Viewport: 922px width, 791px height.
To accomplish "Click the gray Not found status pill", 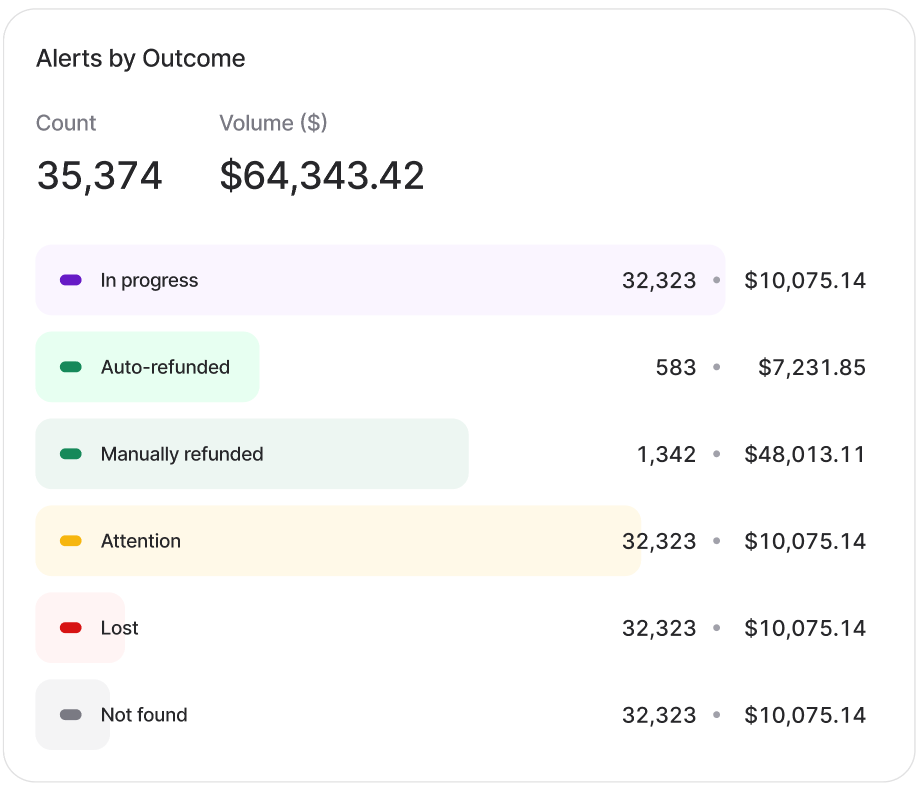I will tap(71, 715).
